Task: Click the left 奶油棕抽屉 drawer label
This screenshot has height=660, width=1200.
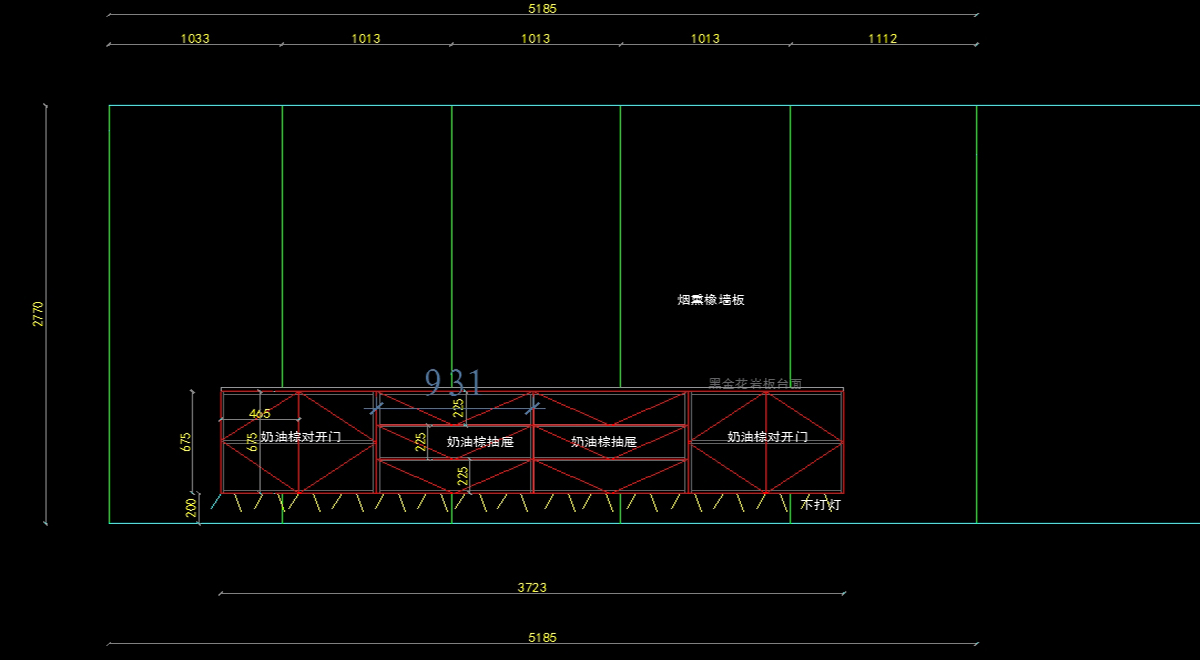Action: click(x=480, y=441)
